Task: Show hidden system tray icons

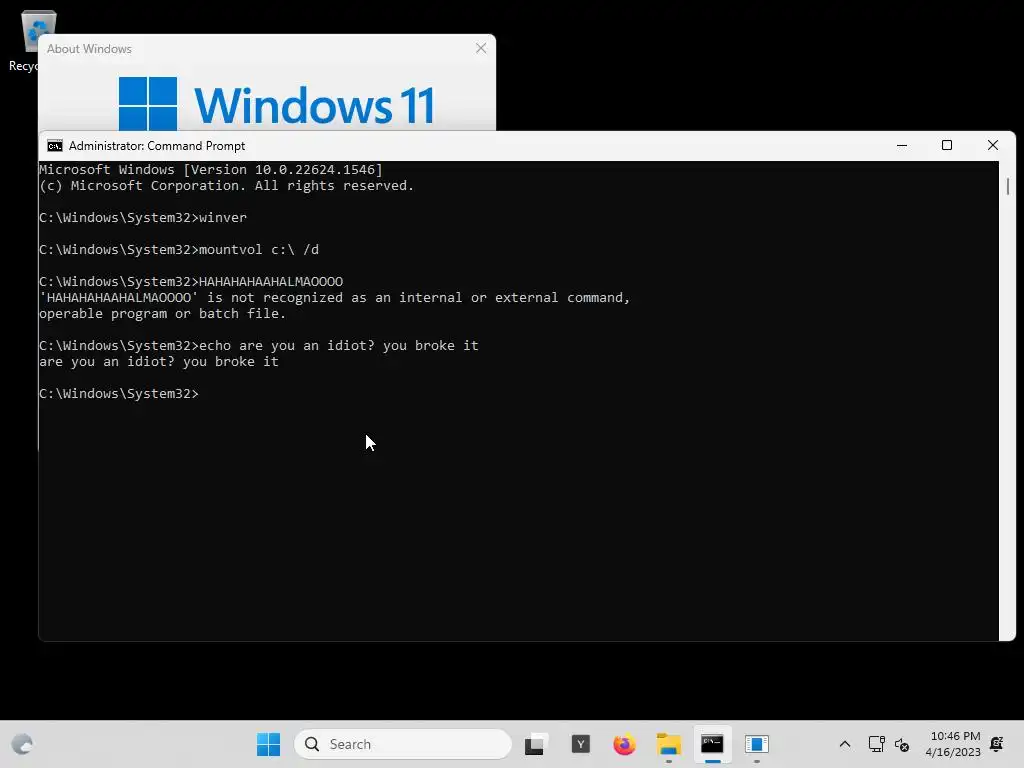Action: click(x=844, y=744)
